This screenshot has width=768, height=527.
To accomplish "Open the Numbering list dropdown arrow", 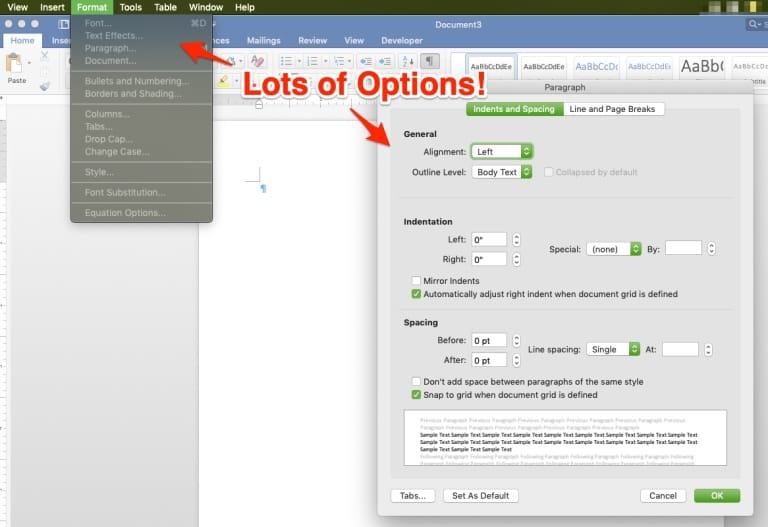I will pyautogui.click(x=325, y=61).
